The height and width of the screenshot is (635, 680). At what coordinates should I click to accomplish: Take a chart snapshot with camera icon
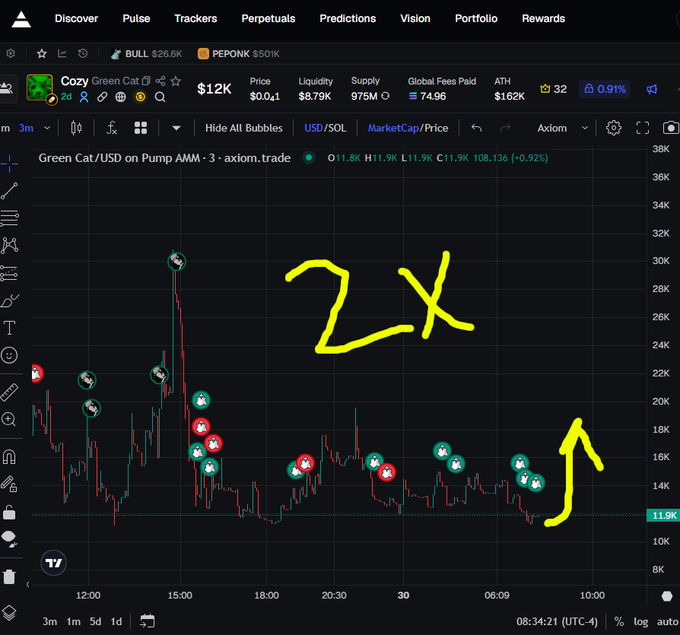pos(671,128)
